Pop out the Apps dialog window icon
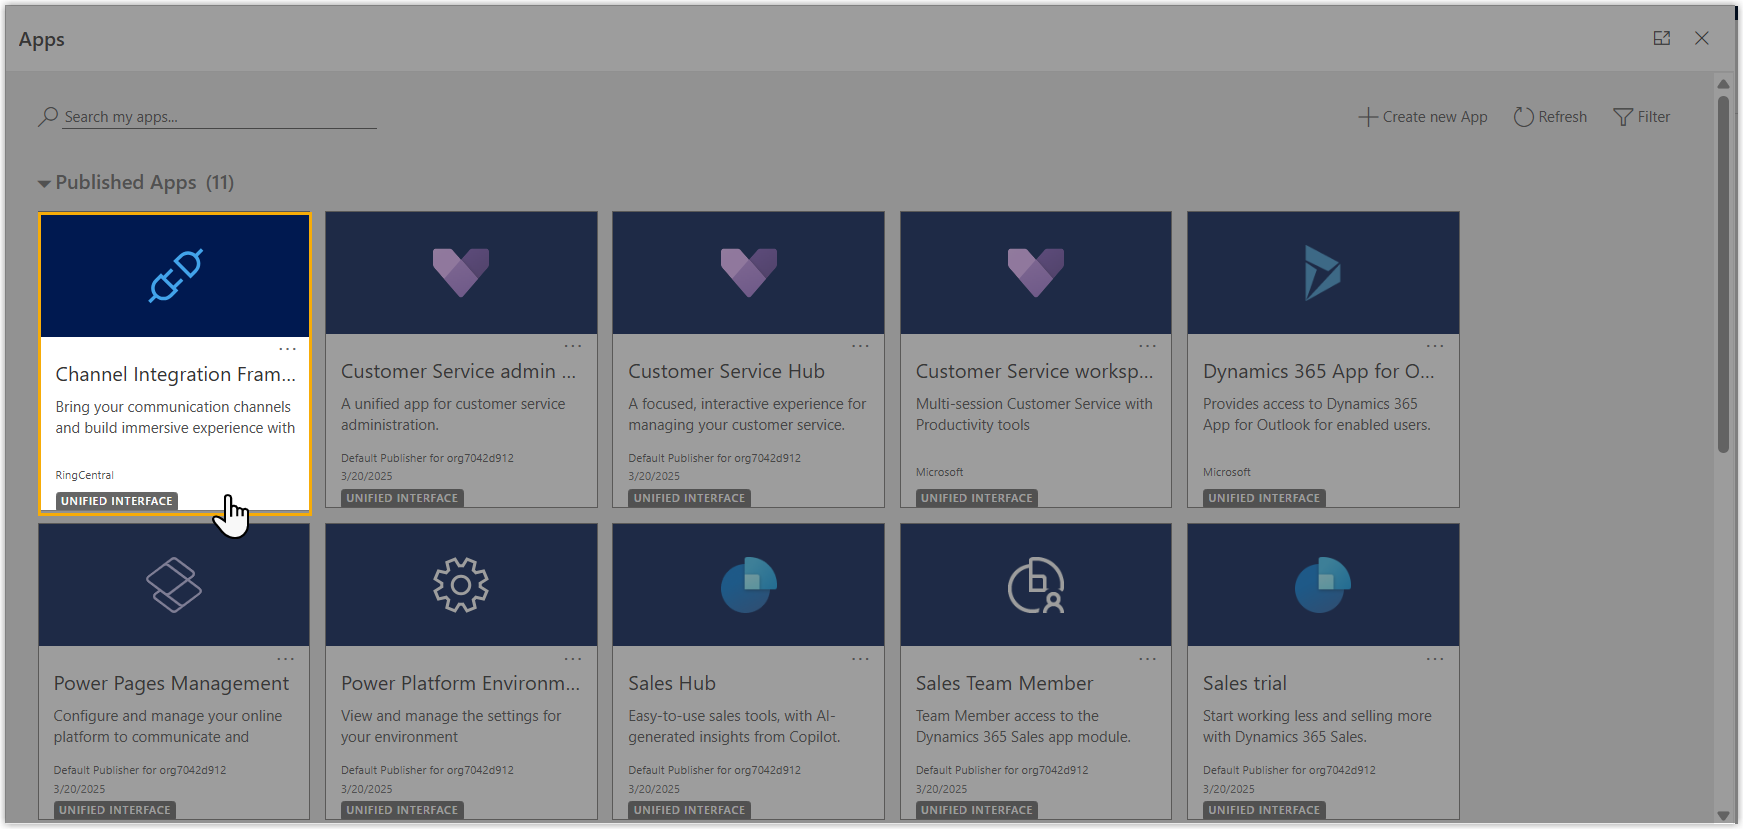Image resolution: width=1744 pixels, height=830 pixels. [x=1662, y=38]
